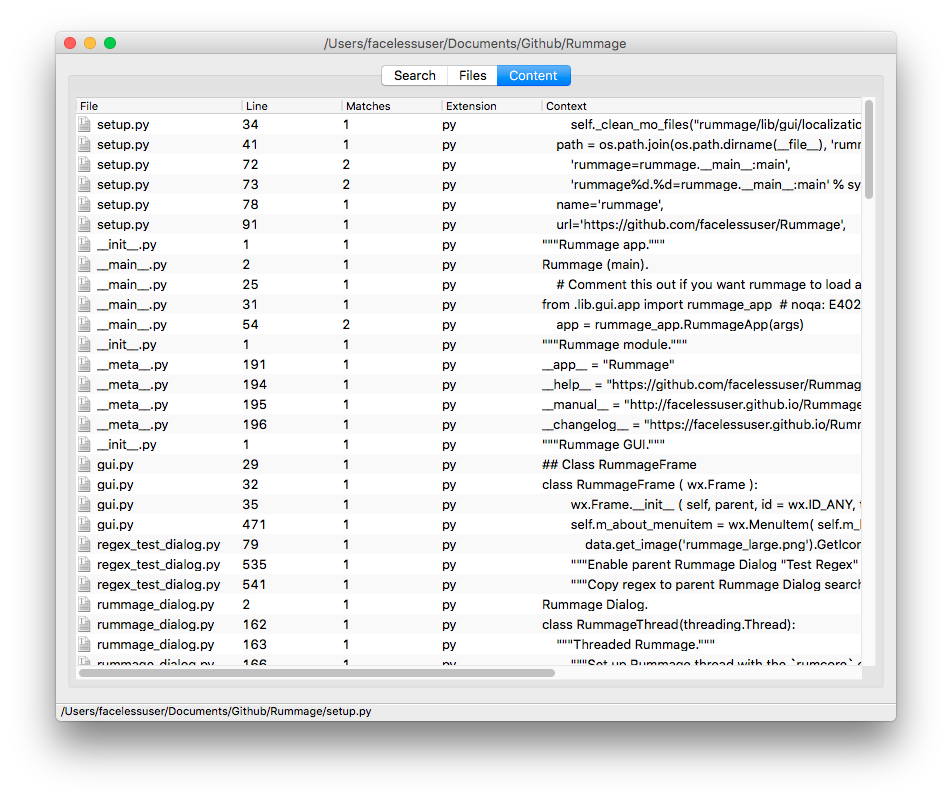This screenshot has width=952, height=801.
Task: Click the green zoom window button
Action: pyautogui.click(x=110, y=43)
